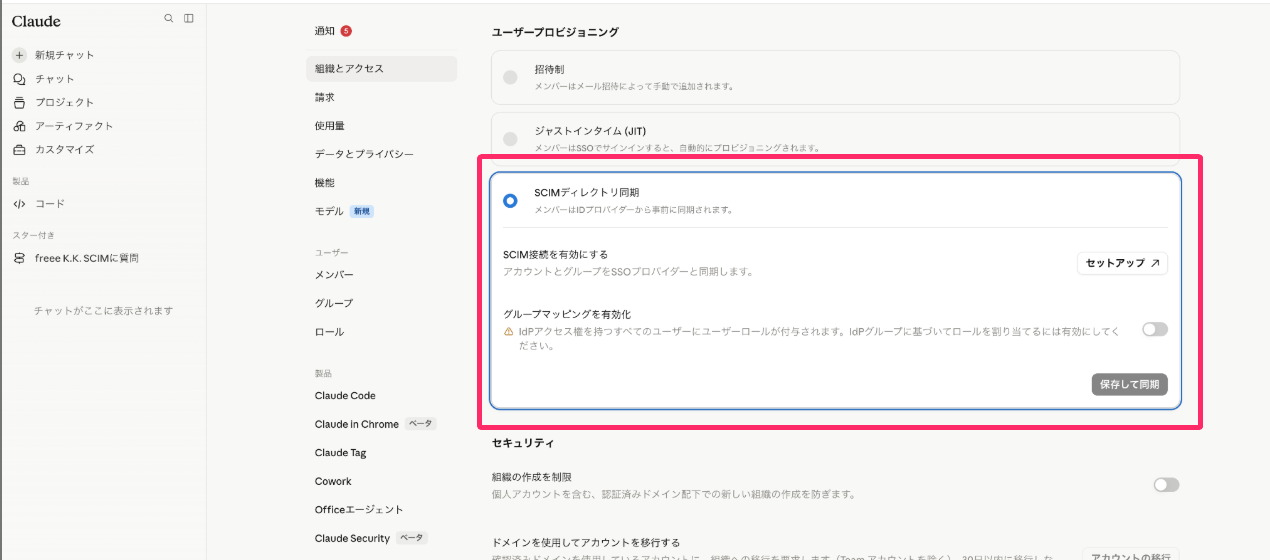Toggle 組織の作成を制限 switch
Viewport: 1270px width, 560px height.
point(1166,485)
